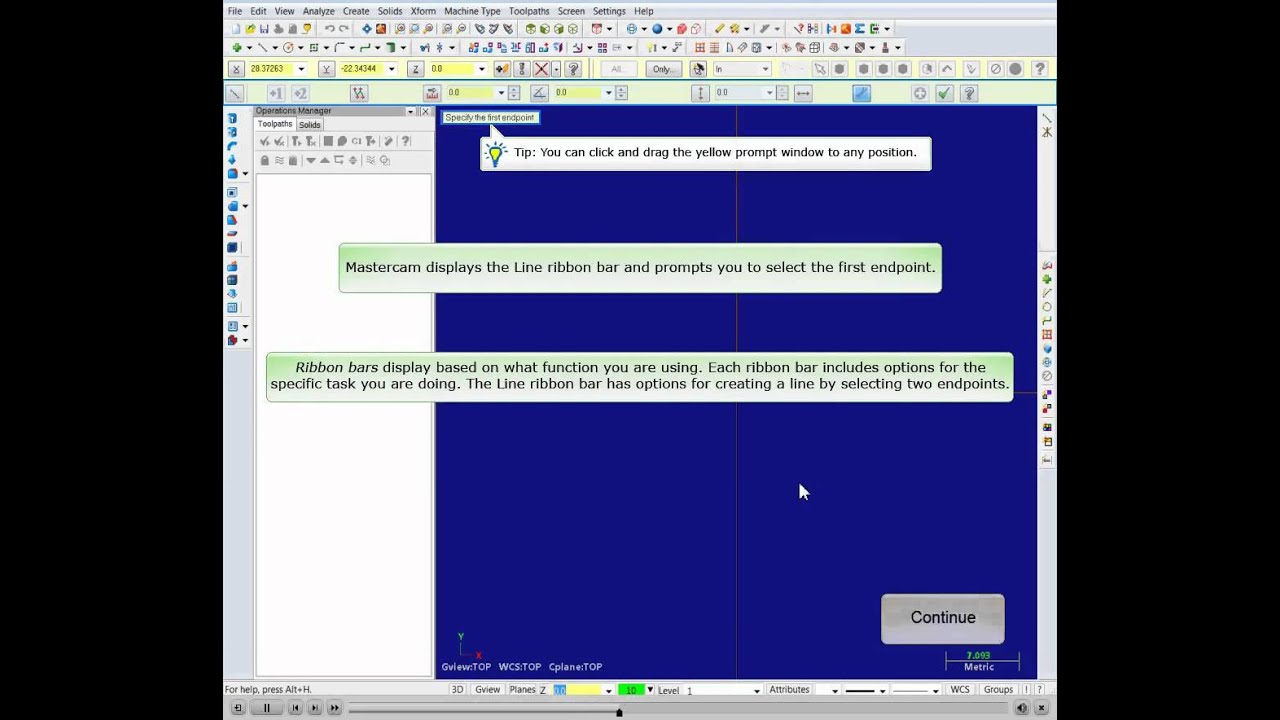Toggle the Length lock button in Line ribbon

tap(432, 93)
